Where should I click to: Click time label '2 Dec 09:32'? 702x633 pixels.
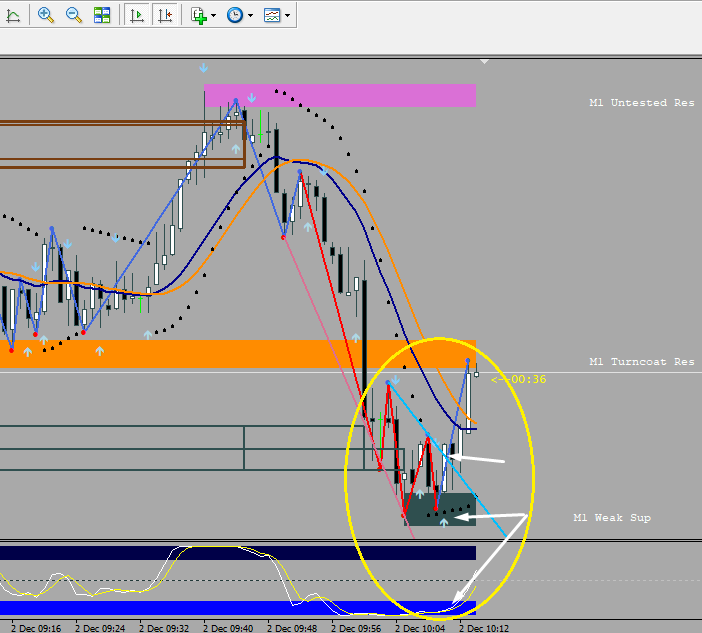pyautogui.click(x=164, y=628)
